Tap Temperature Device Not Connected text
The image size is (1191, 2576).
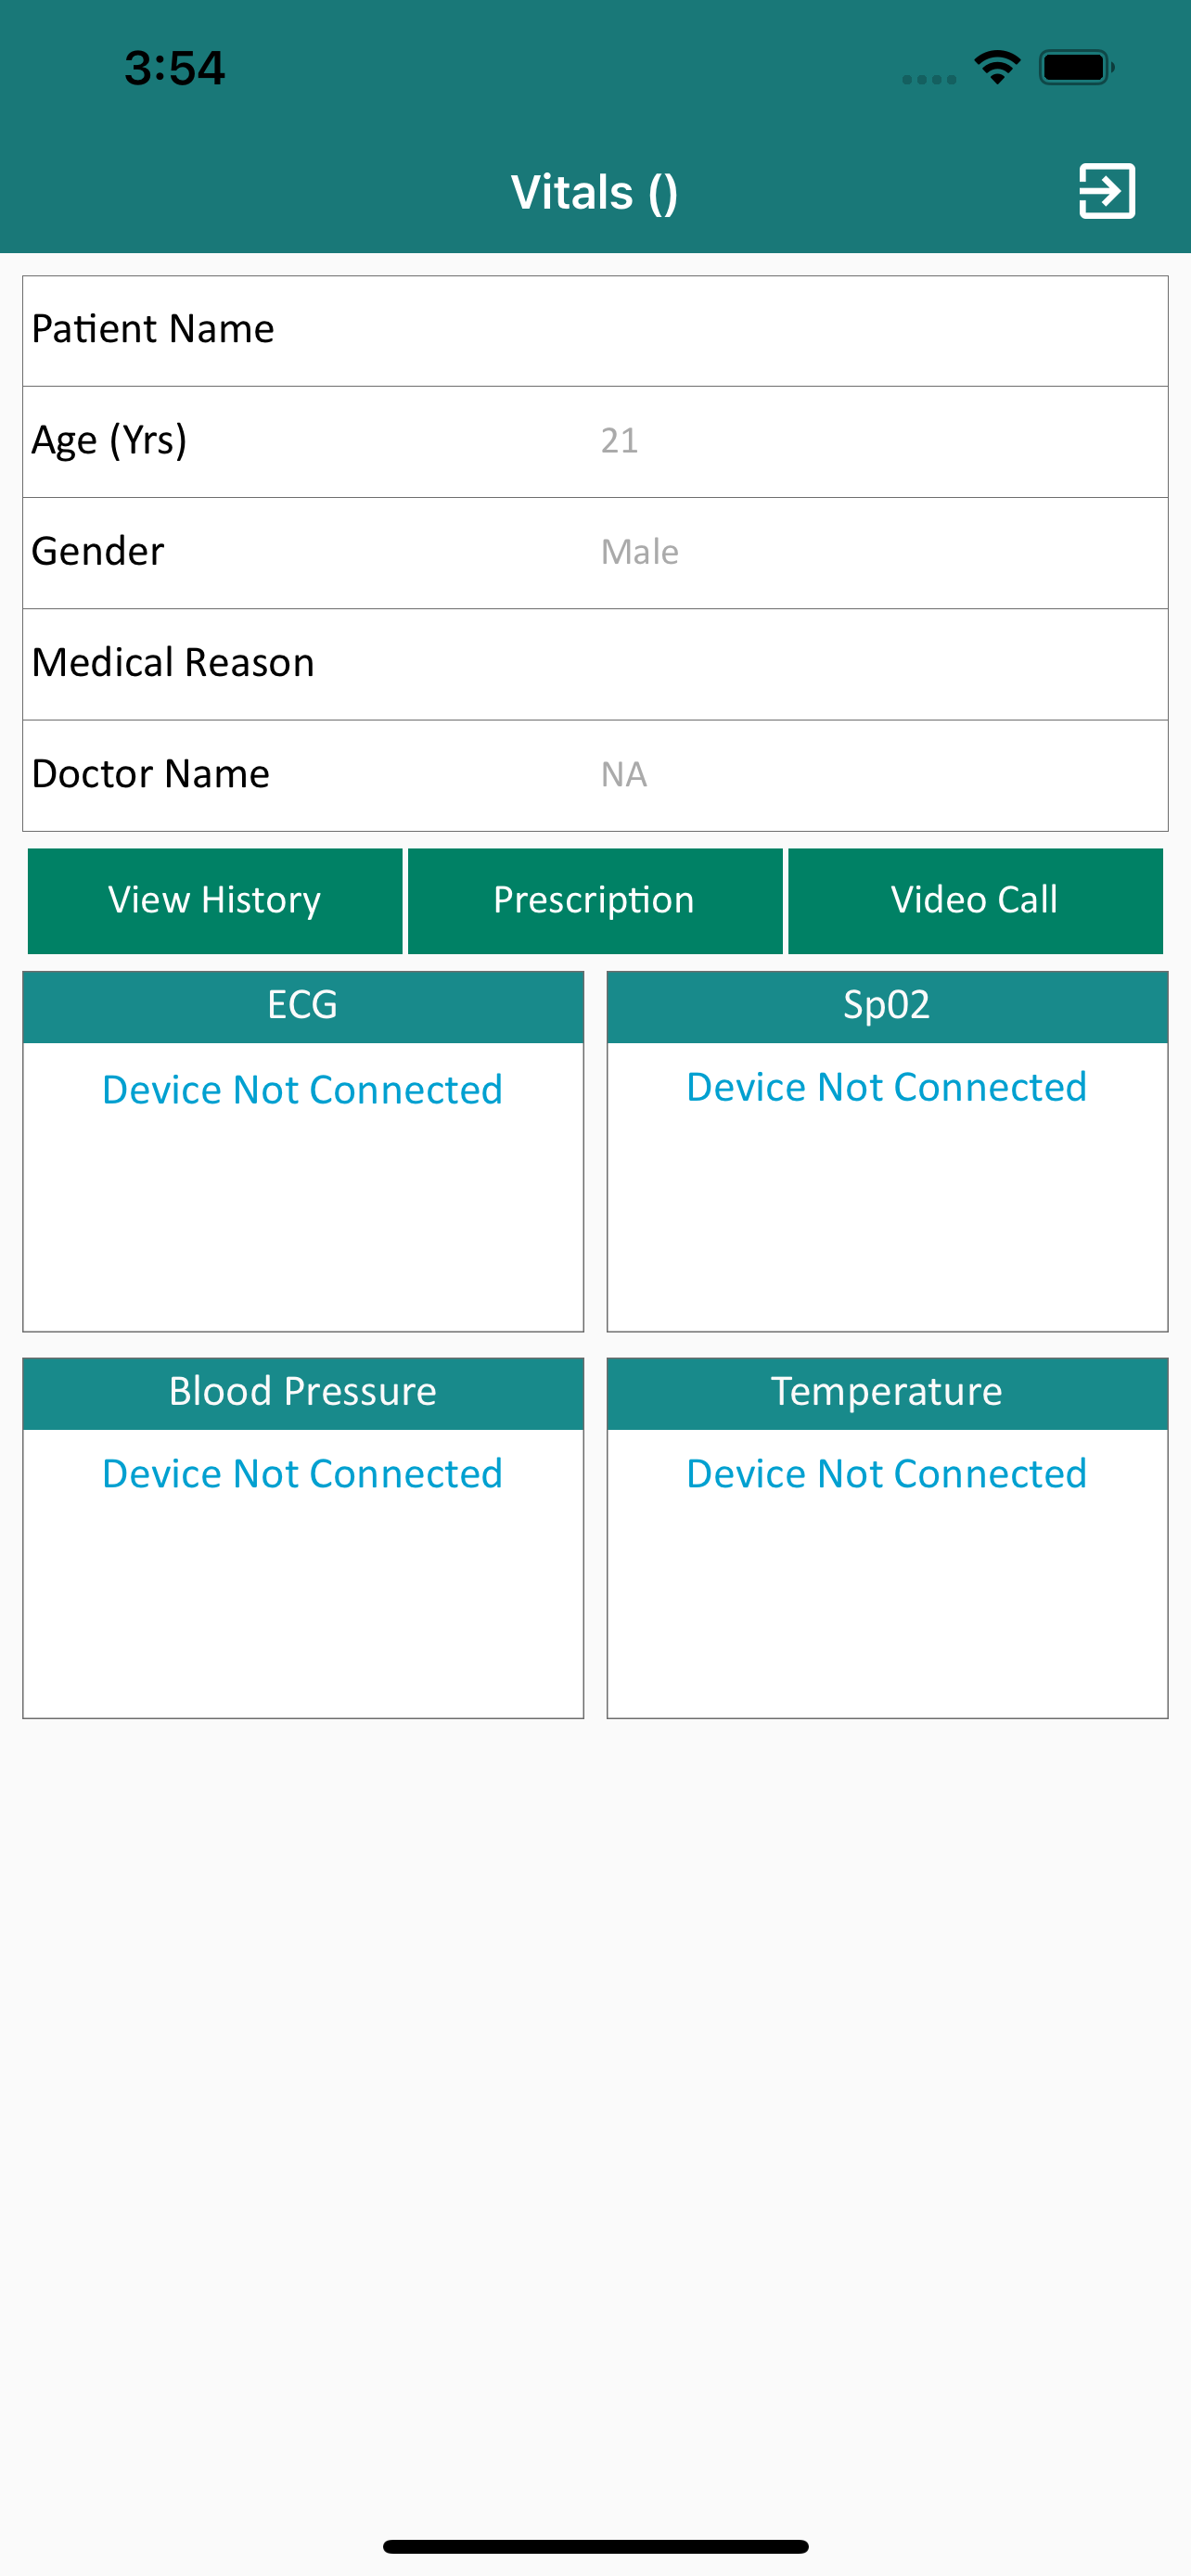886,1474
